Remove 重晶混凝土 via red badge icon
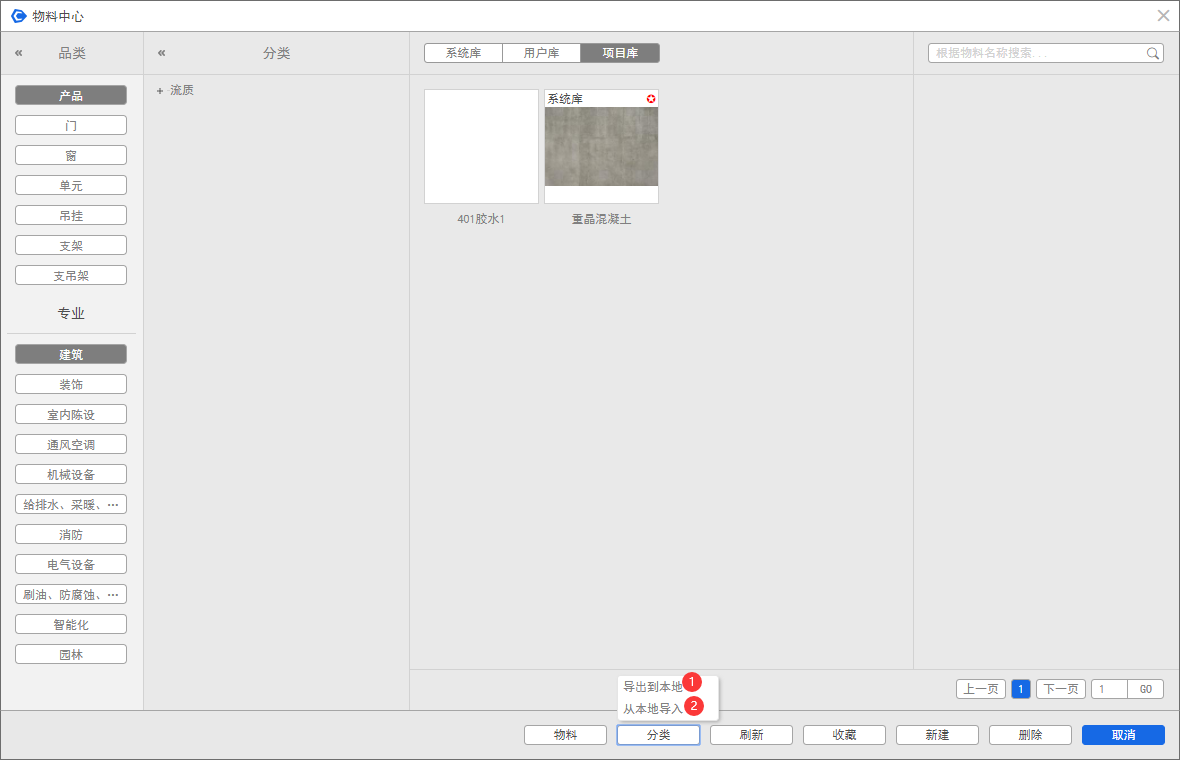Screen dimensions: 1180x760 651,98
